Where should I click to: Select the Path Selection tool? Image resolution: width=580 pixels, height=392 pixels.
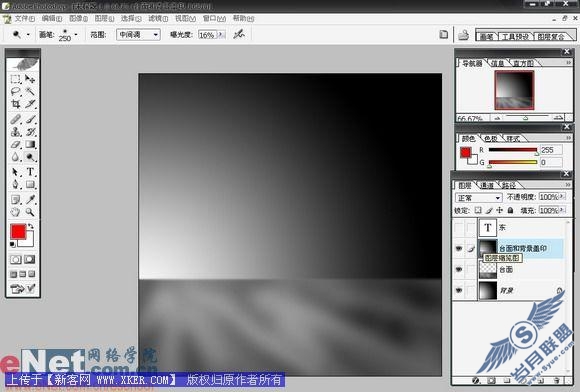click(16, 172)
